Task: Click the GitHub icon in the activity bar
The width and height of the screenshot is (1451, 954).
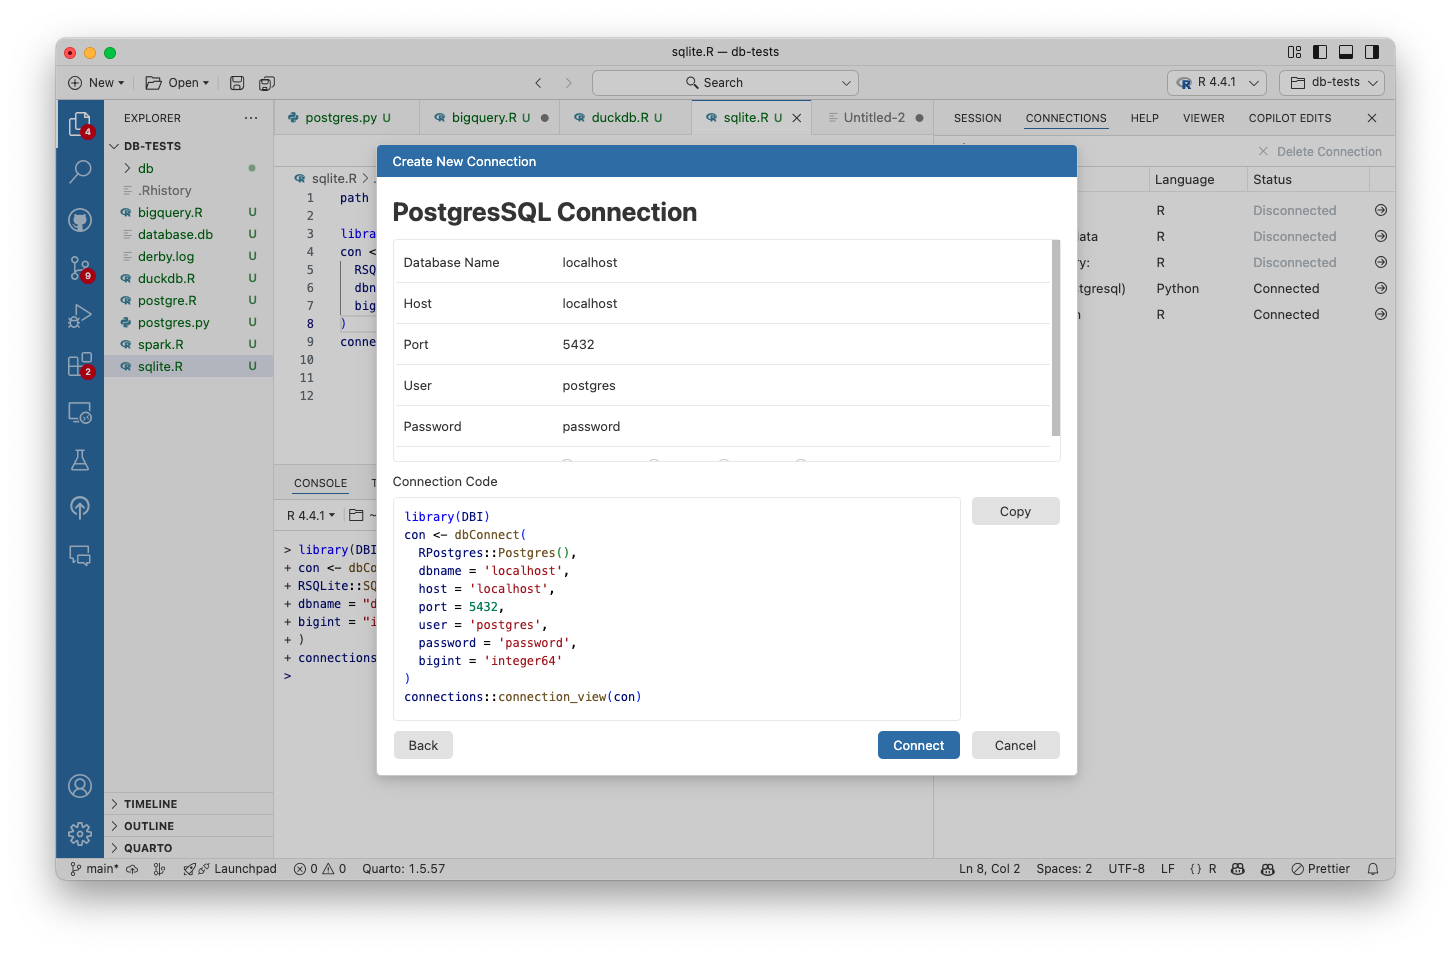Action: click(x=80, y=220)
